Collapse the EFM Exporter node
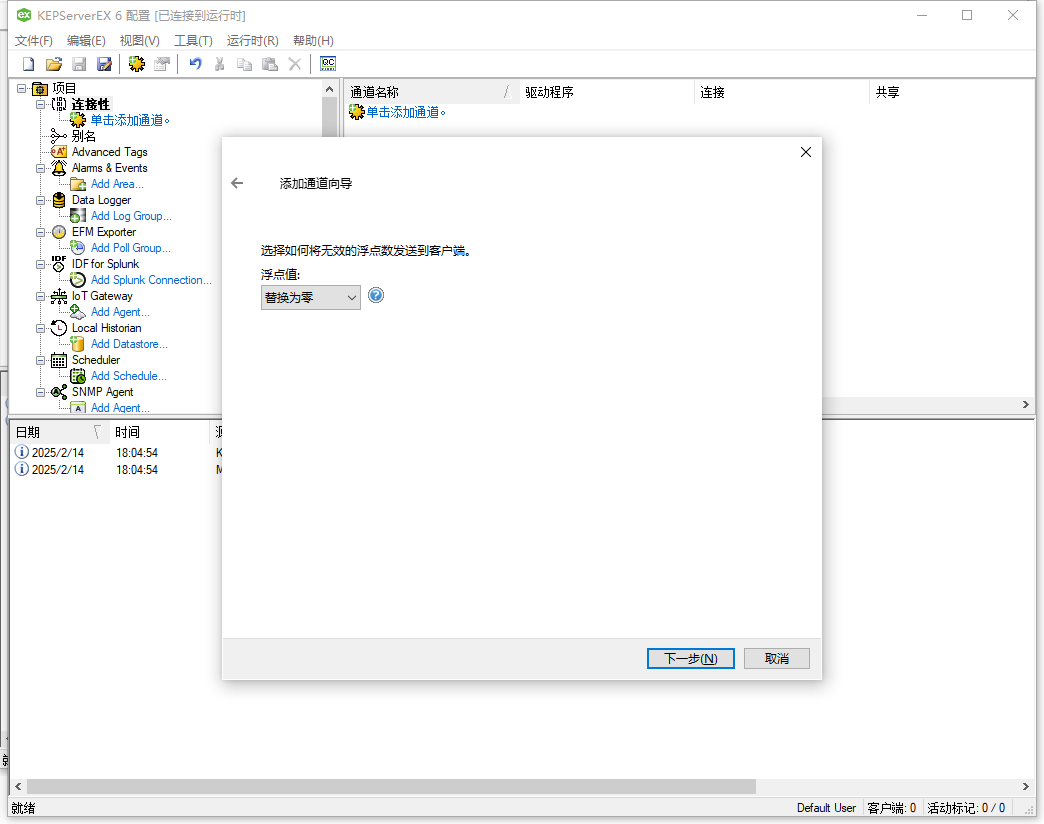The height and width of the screenshot is (824, 1044). [x=41, y=232]
